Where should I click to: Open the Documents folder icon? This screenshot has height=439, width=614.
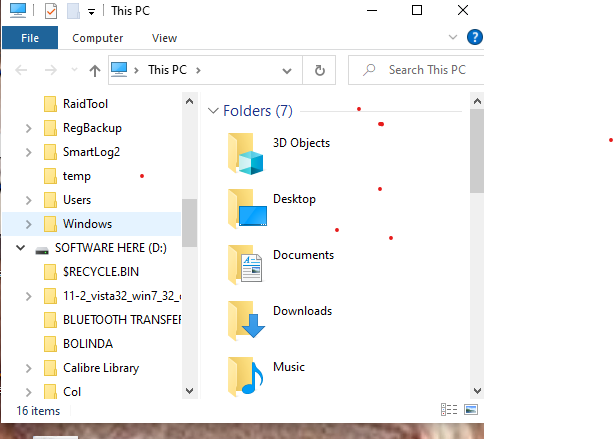[x=246, y=265]
